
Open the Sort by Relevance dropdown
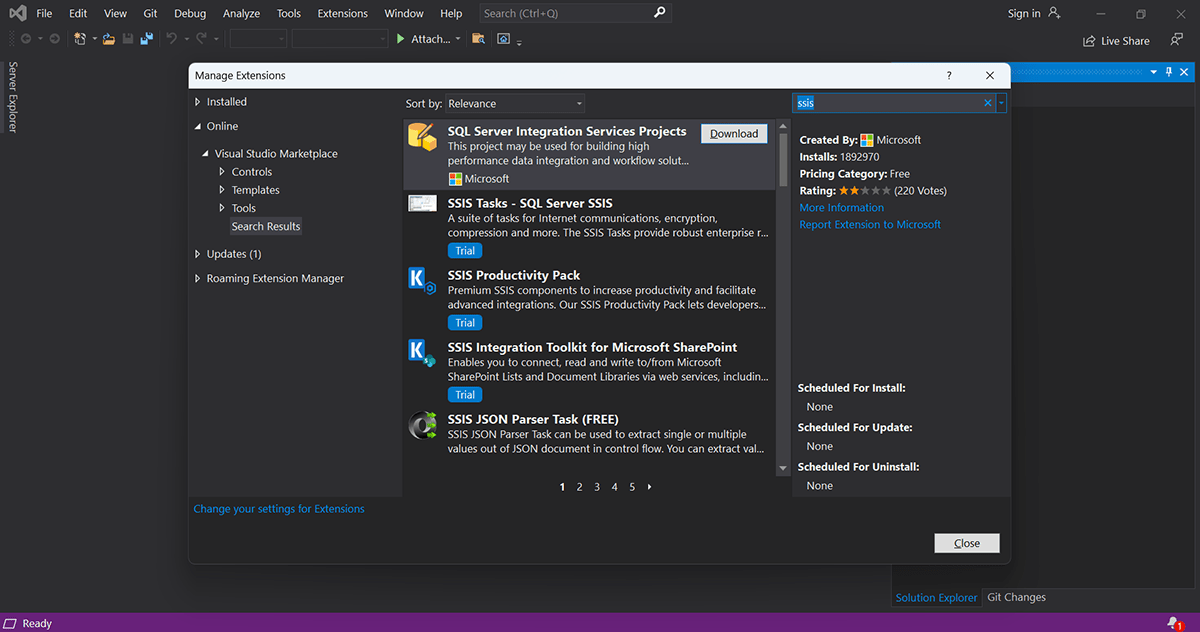(x=515, y=103)
